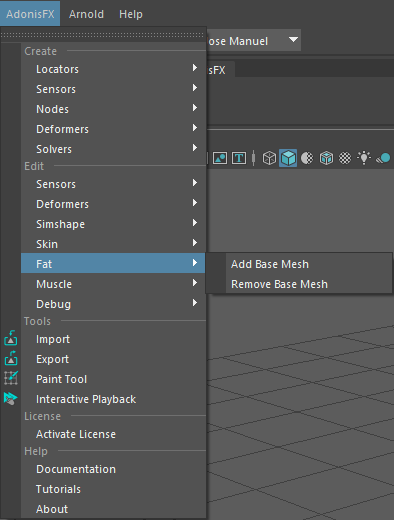Screen dimensions: 394x520
Task: Toggle image plane viewport icon
Action: (x=220, y=158)
